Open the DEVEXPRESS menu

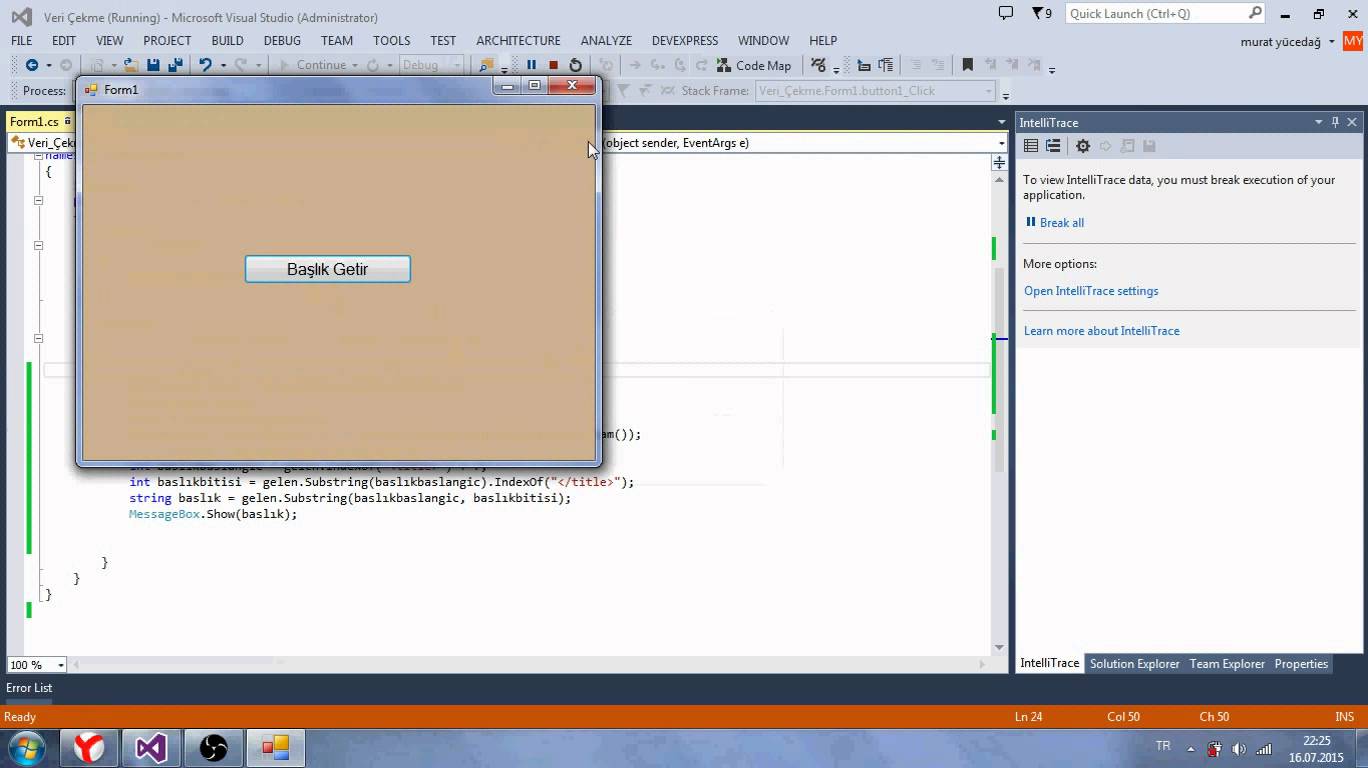[x=685, y=41]
